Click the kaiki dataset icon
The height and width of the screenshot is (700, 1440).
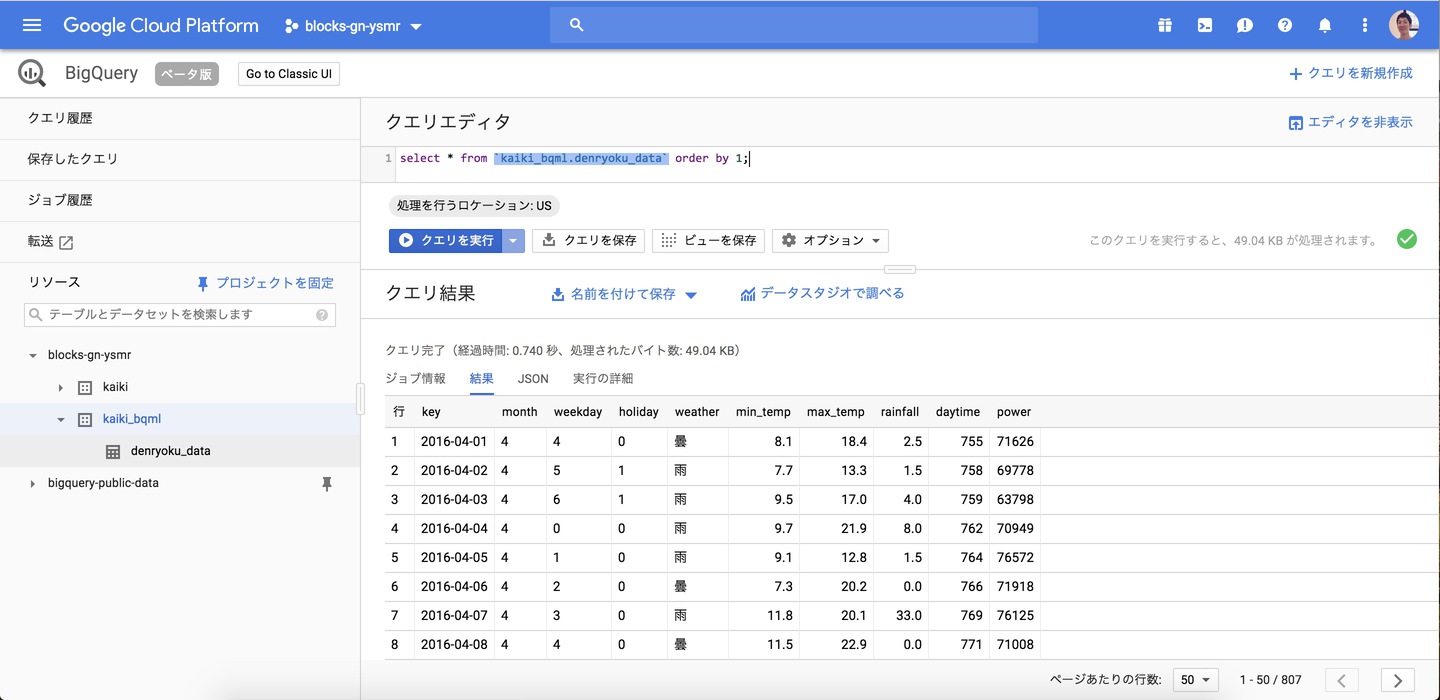pyautogui.click(x=85, y=387)
